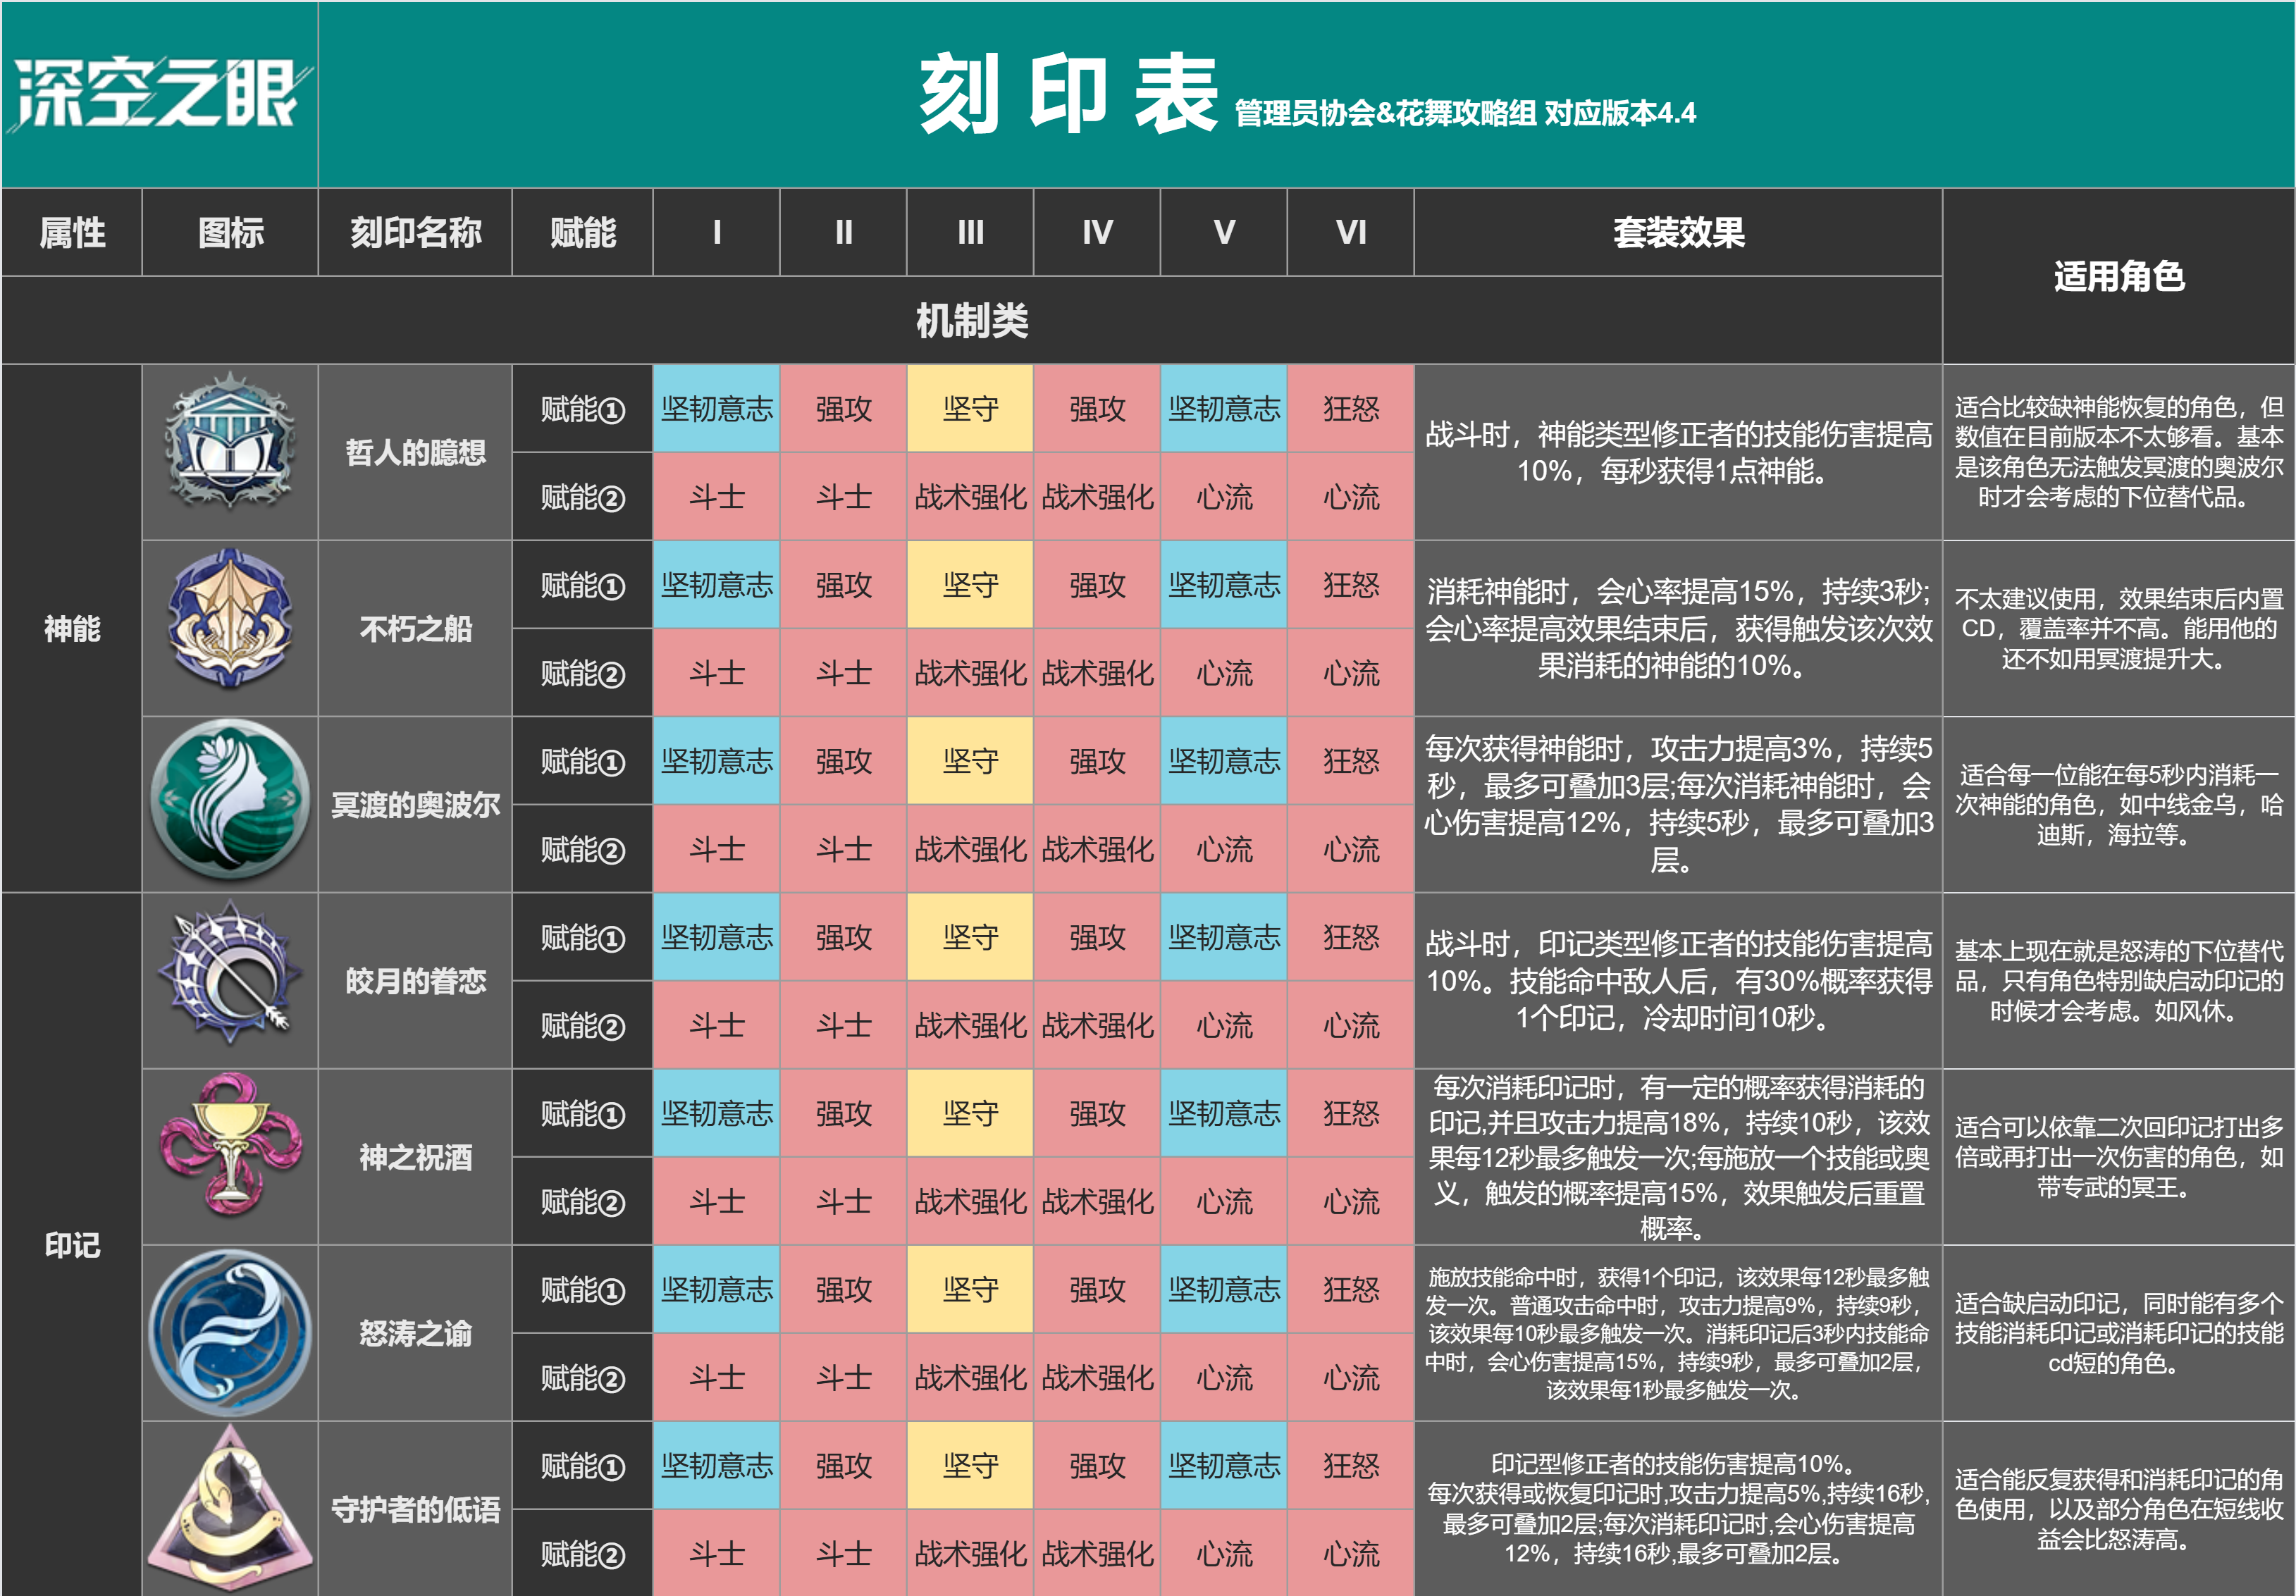Select the 神能 attribute category cell
This screenshot has width=2296, height=1596.
(72, 629)
